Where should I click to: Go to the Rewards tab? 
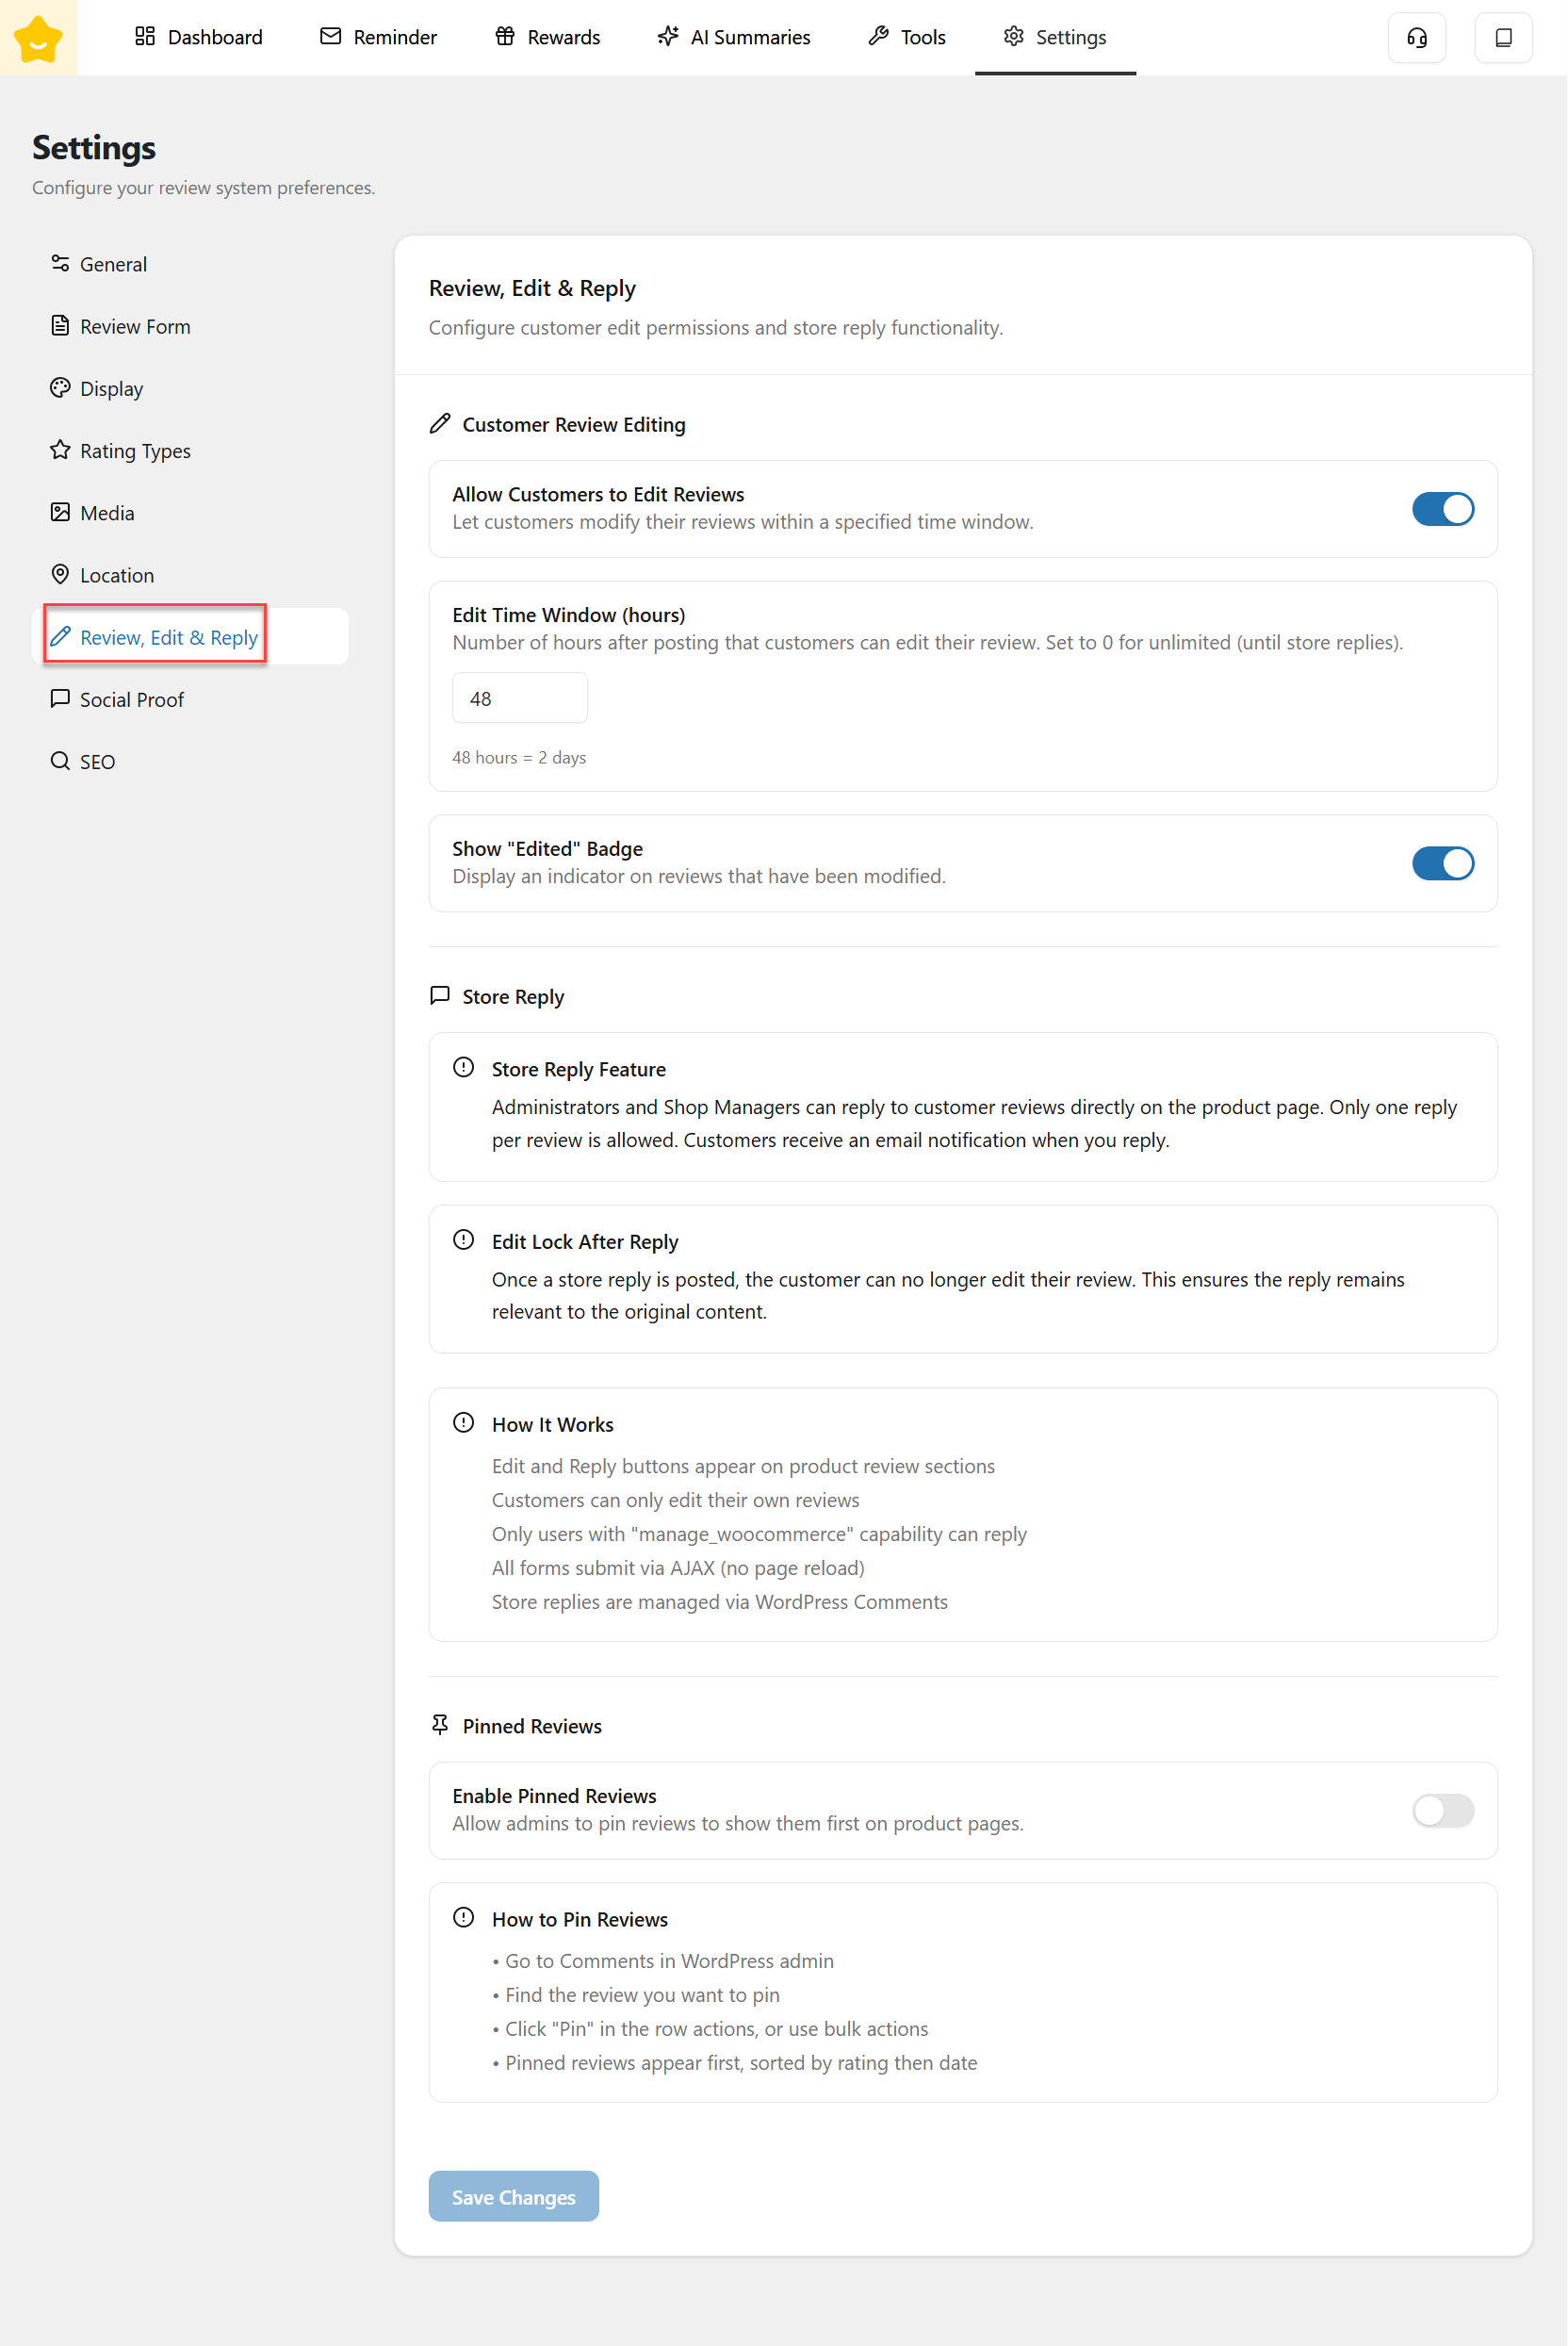[548, 38]
